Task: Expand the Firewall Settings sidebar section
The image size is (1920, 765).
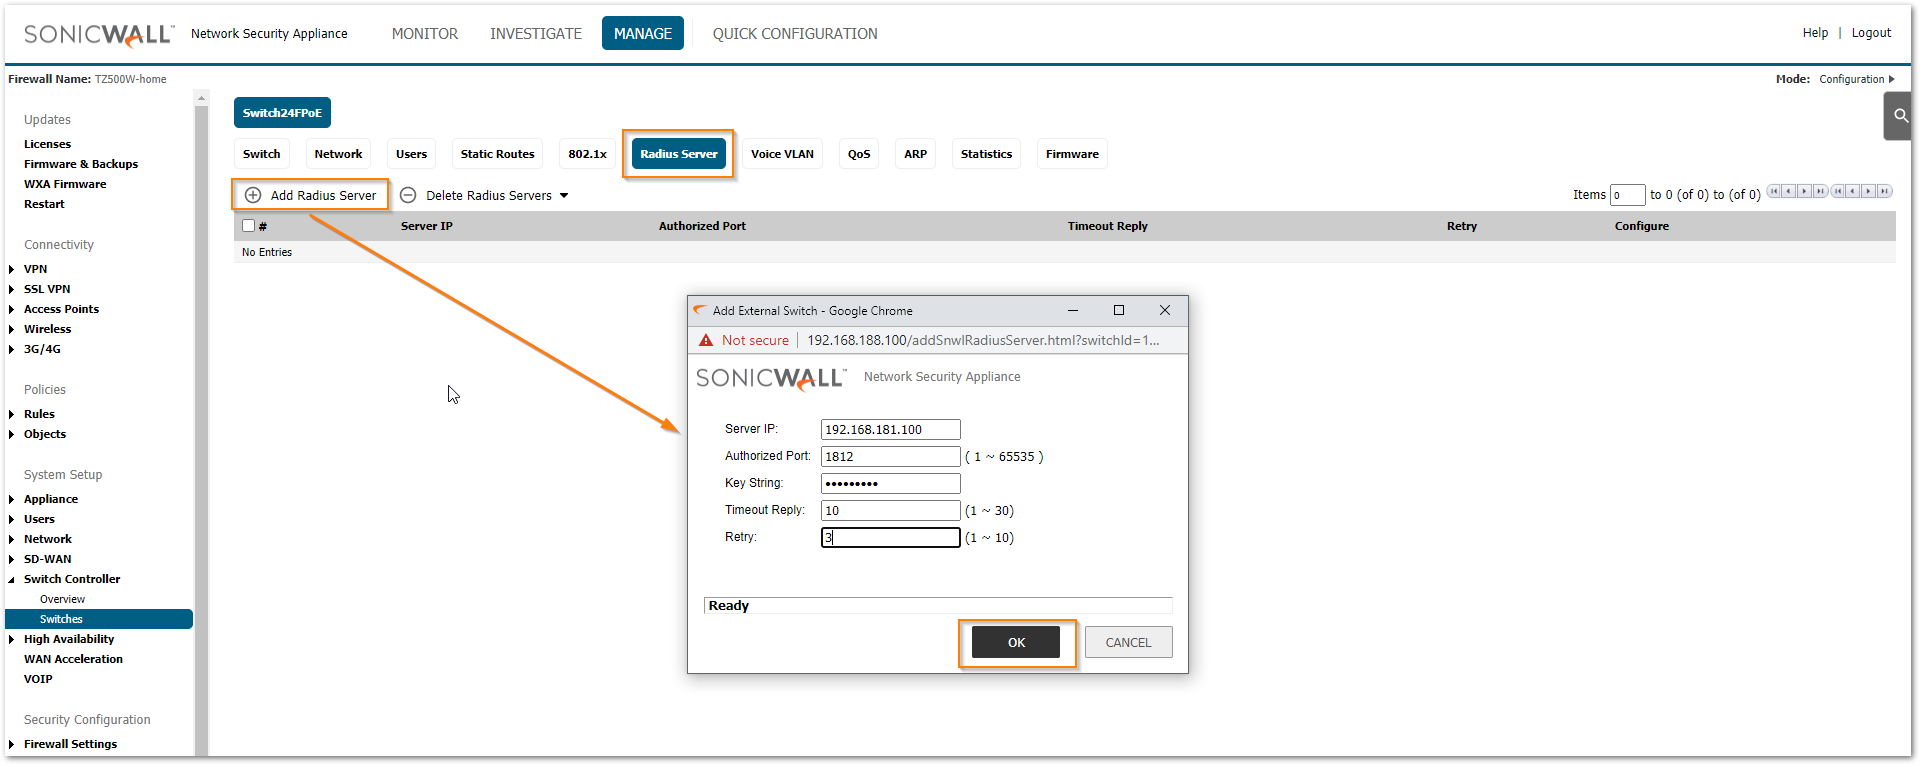Action: click(11, 744)
